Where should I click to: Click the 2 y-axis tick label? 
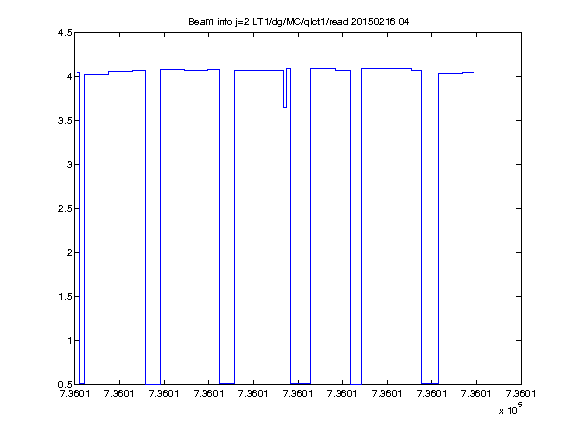(69, 252)
